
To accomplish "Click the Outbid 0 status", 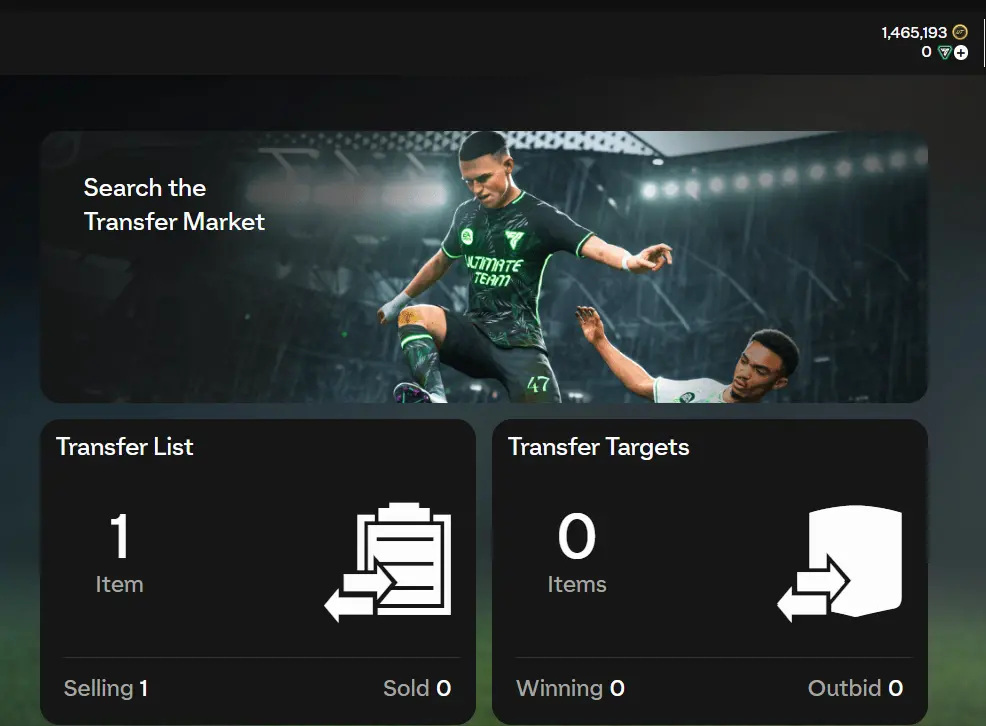I will 855,688.
